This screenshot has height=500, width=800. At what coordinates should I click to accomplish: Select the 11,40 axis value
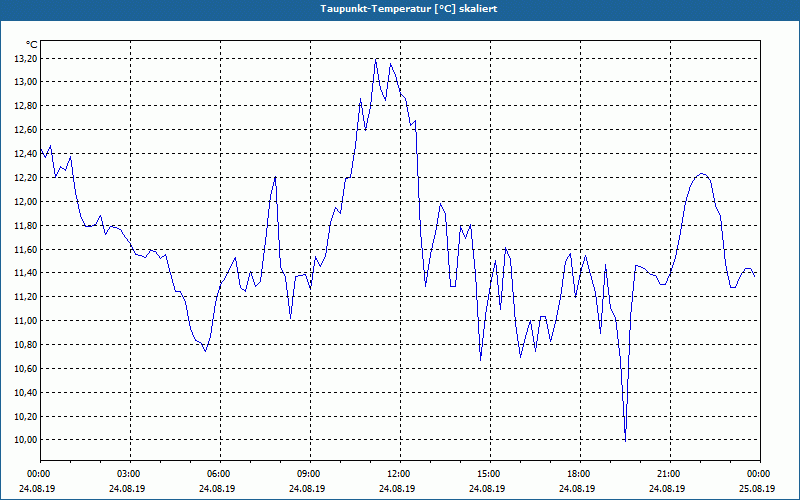pyautogui.click(x=26, y=273)
